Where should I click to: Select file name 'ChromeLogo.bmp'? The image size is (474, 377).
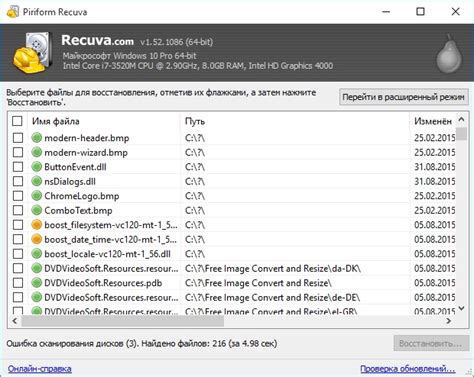pos(82,196)
